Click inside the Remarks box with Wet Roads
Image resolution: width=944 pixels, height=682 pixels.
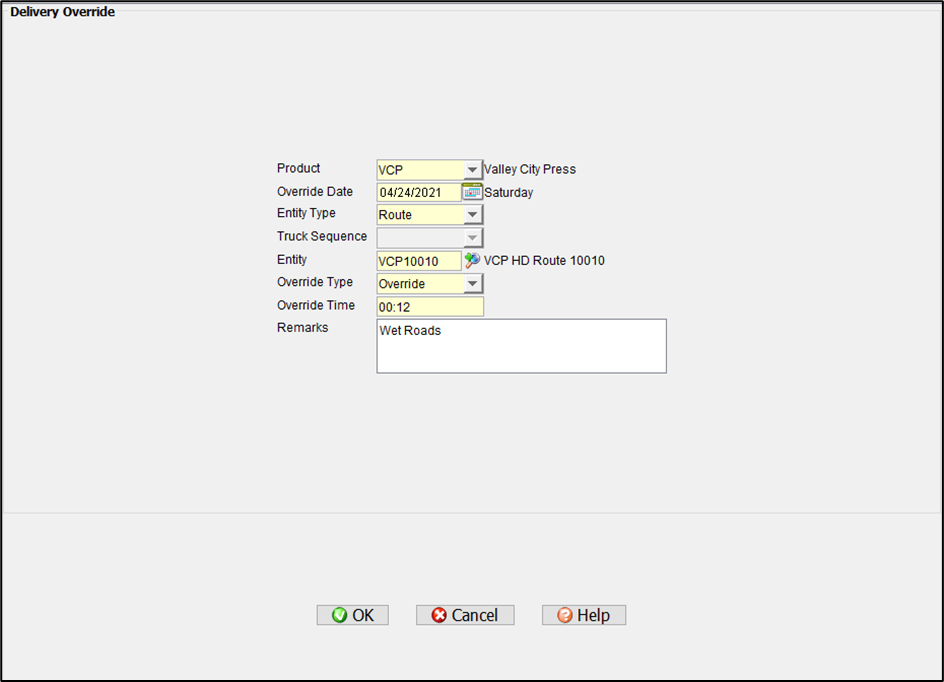click(521, 346)
